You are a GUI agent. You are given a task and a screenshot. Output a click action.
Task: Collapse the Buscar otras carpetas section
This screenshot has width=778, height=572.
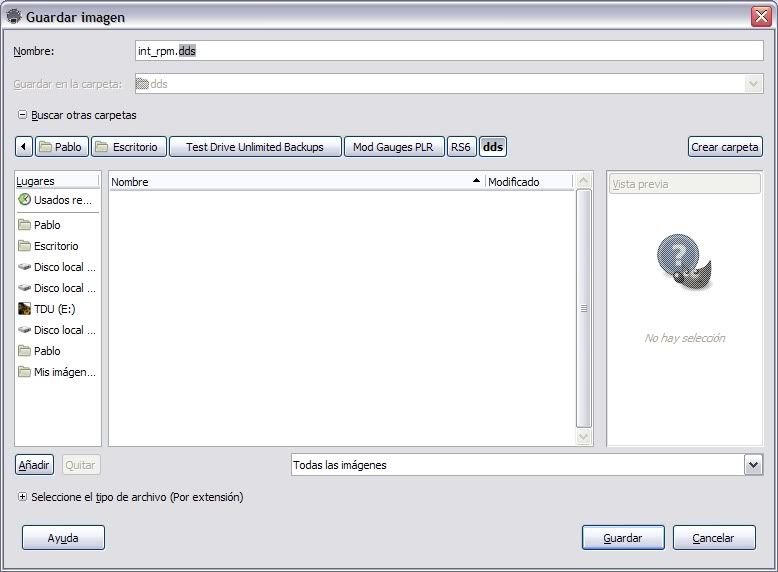[22, 115]
